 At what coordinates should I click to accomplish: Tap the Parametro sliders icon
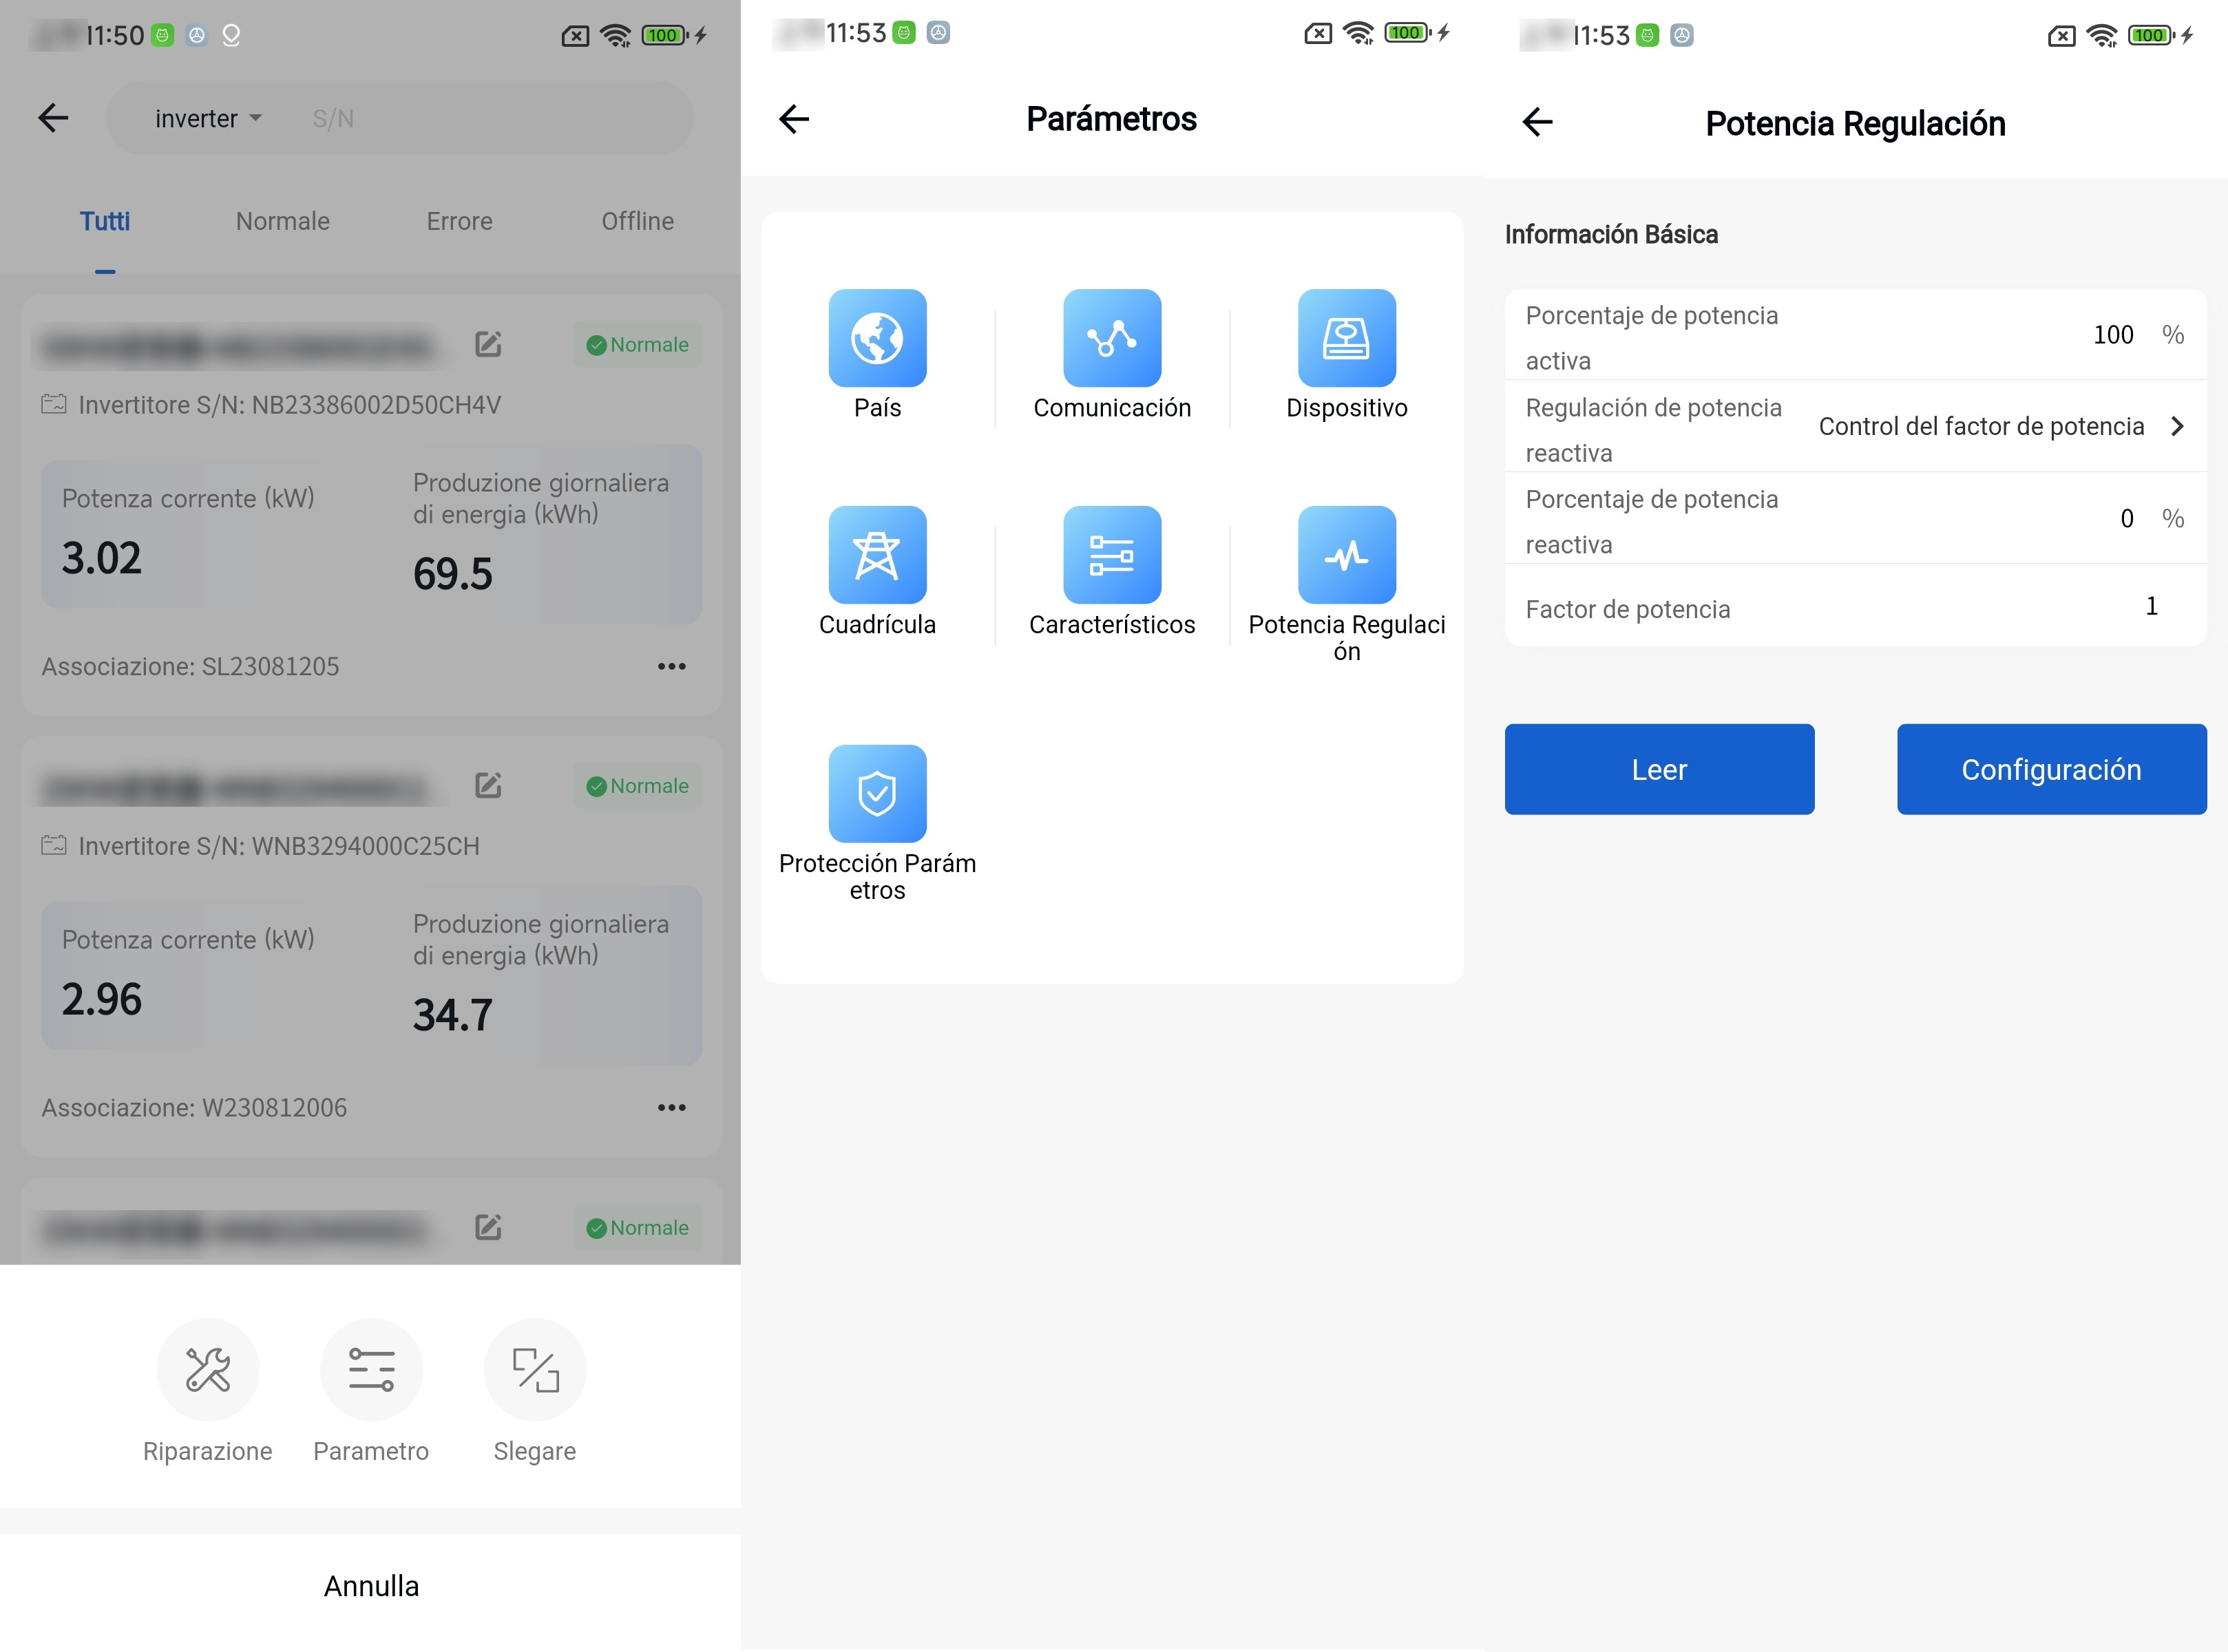pyautogui.click(x=371, y=1370)
